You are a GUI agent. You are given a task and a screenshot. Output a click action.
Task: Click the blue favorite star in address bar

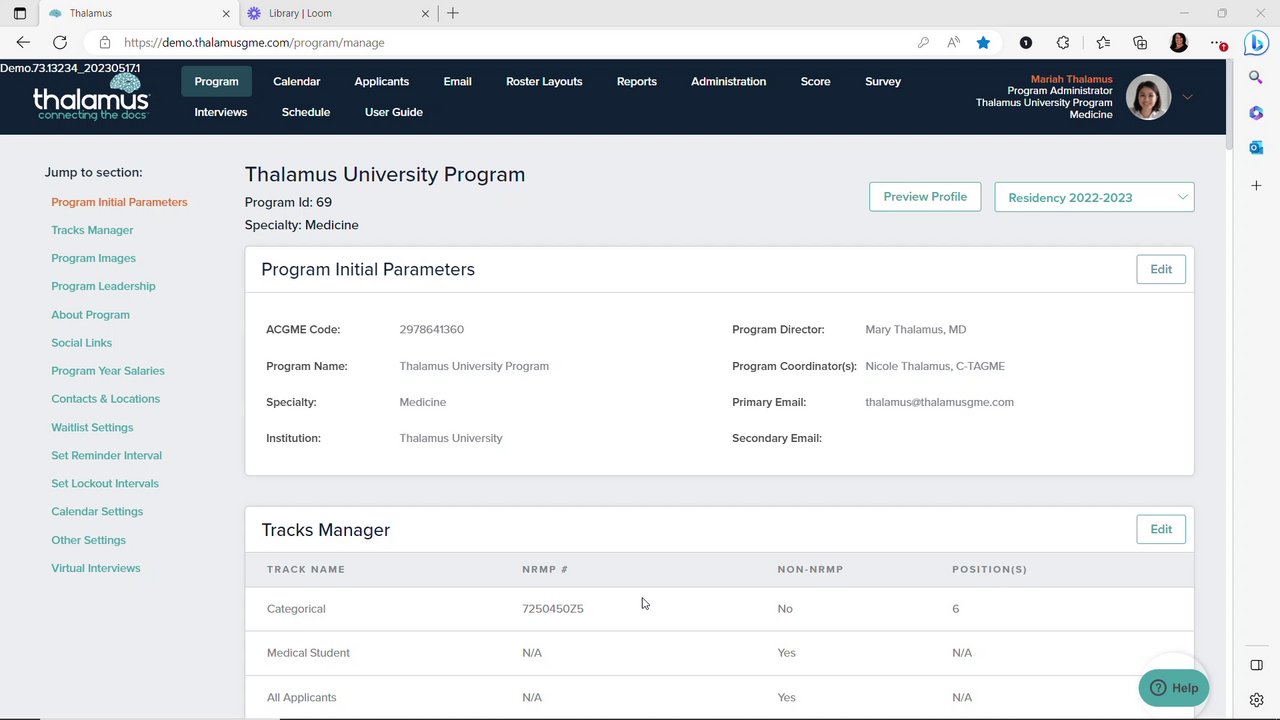click(983, 43)
